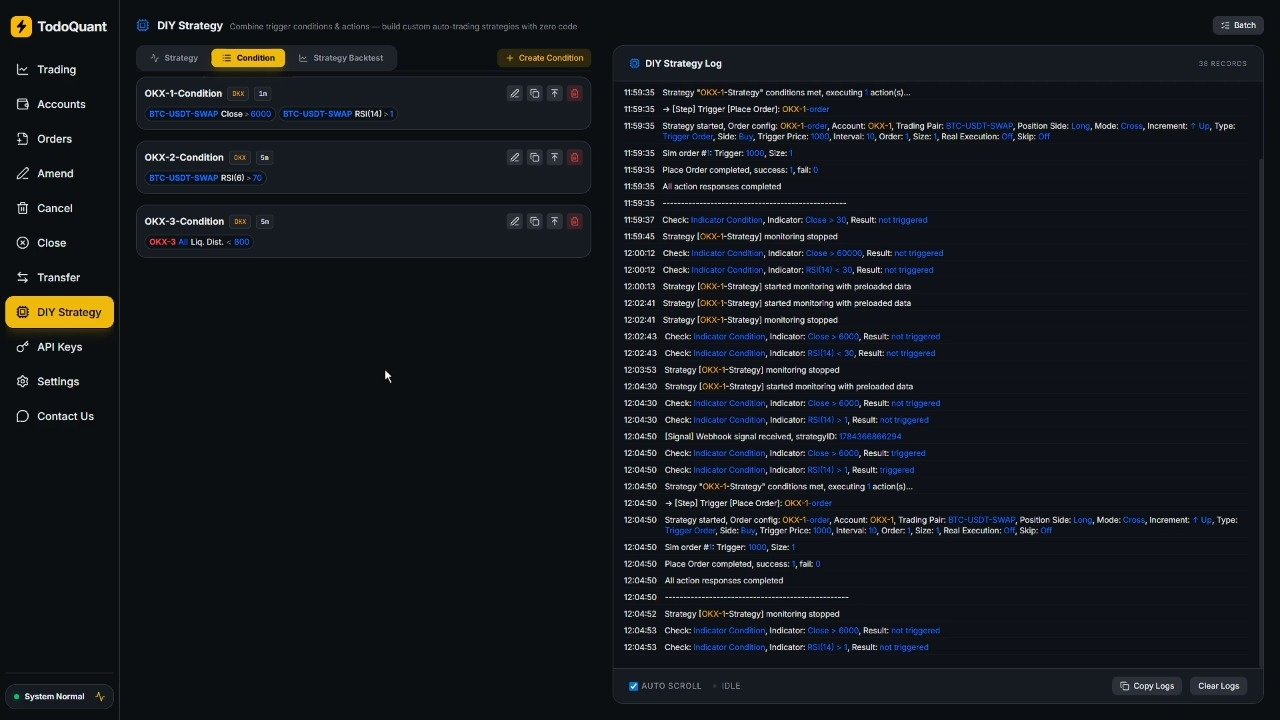
Task: Go to Orders page
Action: (59, 139)
